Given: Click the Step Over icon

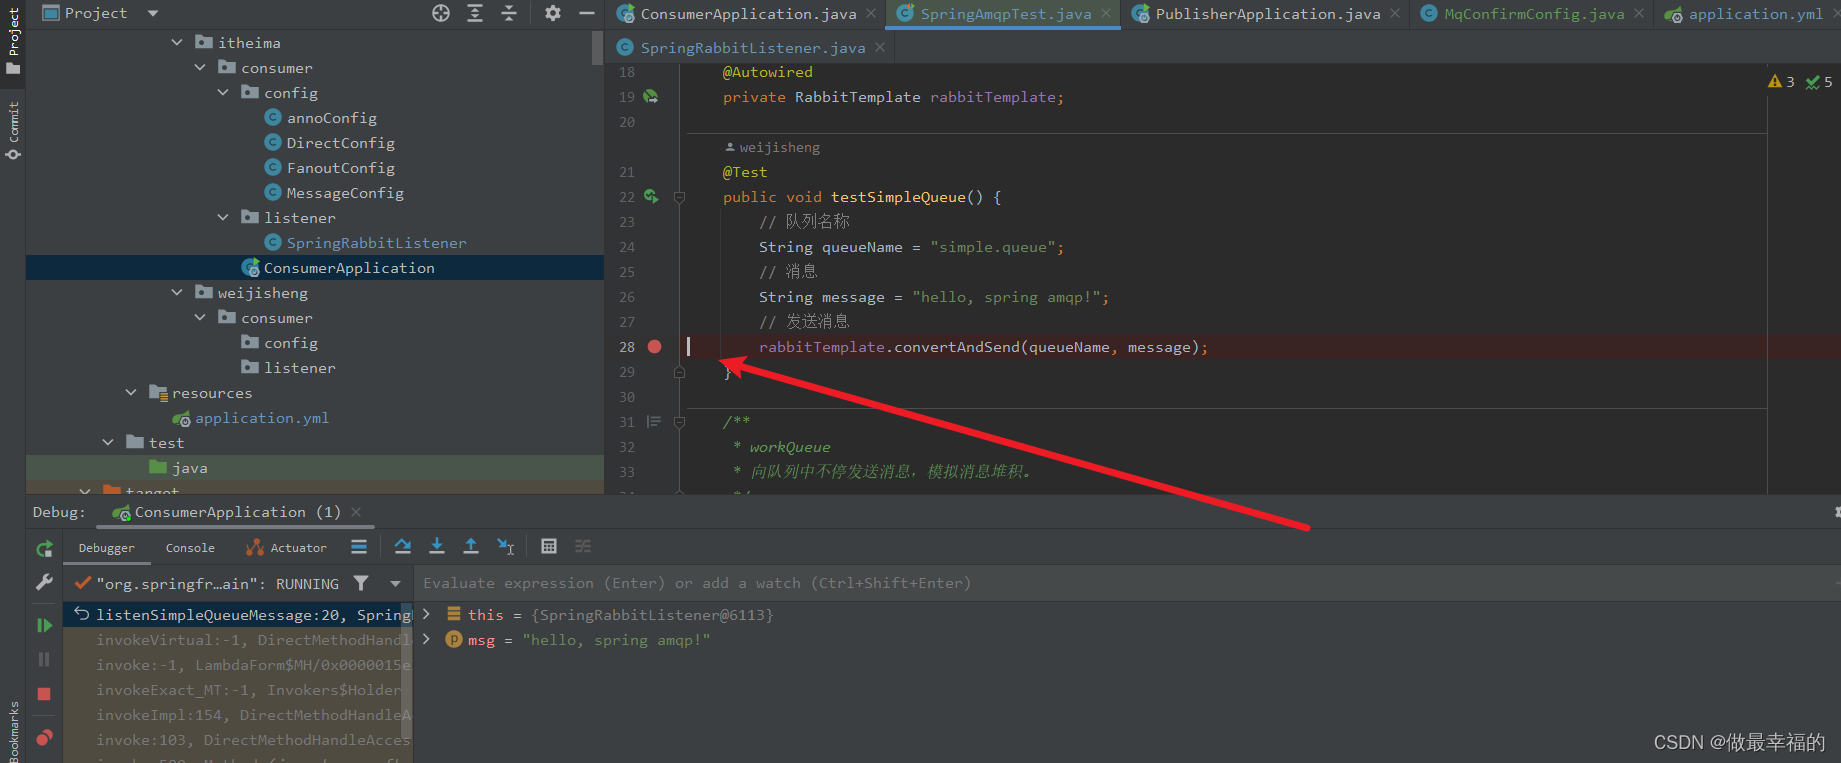Looking at the screenshot, I should pos(403,546).
